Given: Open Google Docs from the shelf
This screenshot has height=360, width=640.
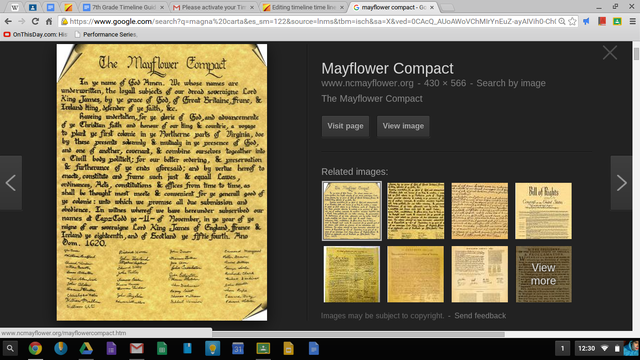Looking at the screenshot, I should (x=313, y=349).
